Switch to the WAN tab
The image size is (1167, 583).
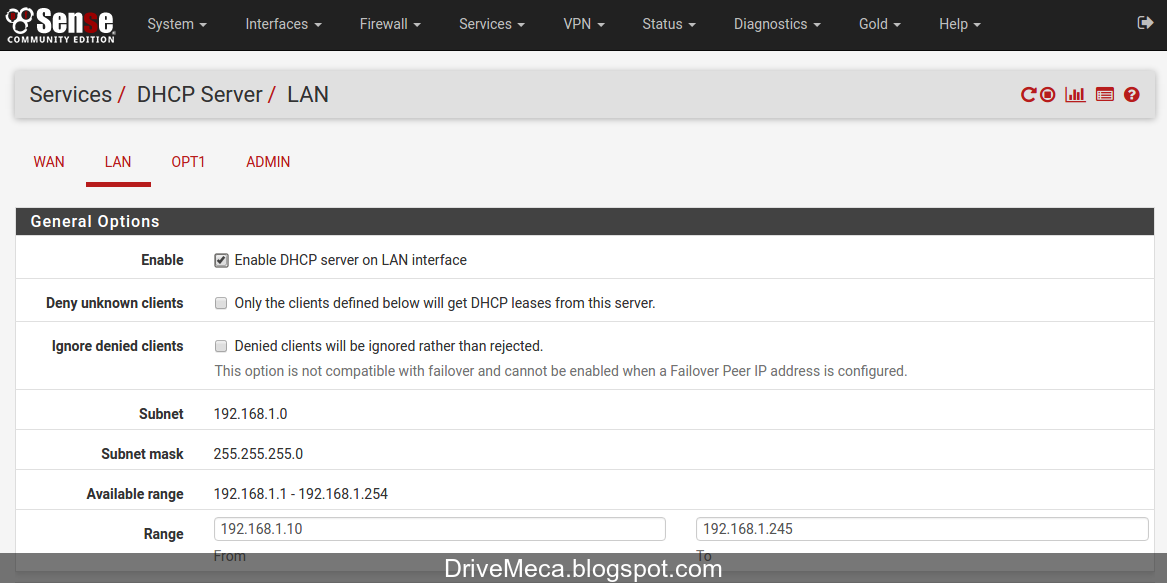48,161
